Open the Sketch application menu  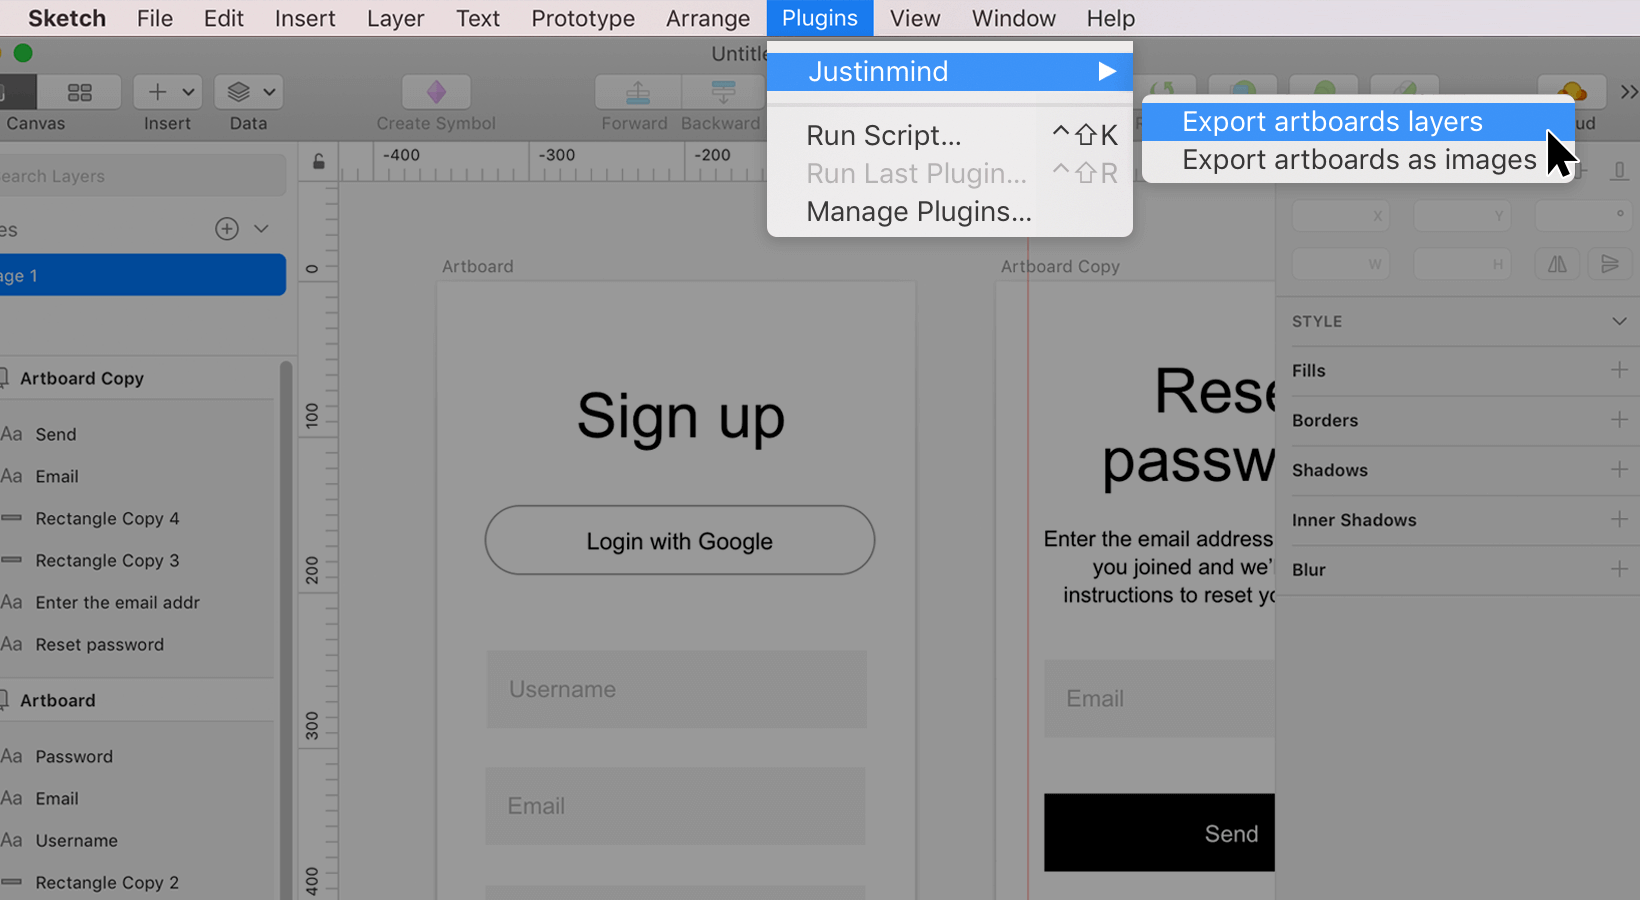pyautogui.click(x=66, y=18)
